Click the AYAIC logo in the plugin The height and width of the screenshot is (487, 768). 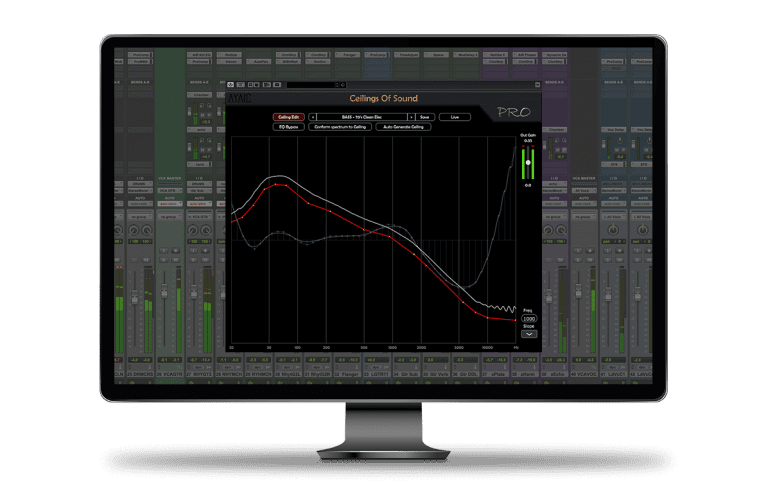240,98
